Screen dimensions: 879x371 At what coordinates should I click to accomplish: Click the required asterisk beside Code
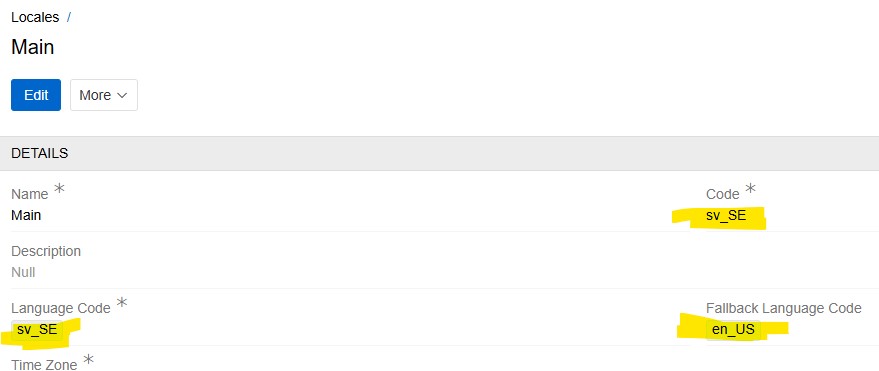750,189
